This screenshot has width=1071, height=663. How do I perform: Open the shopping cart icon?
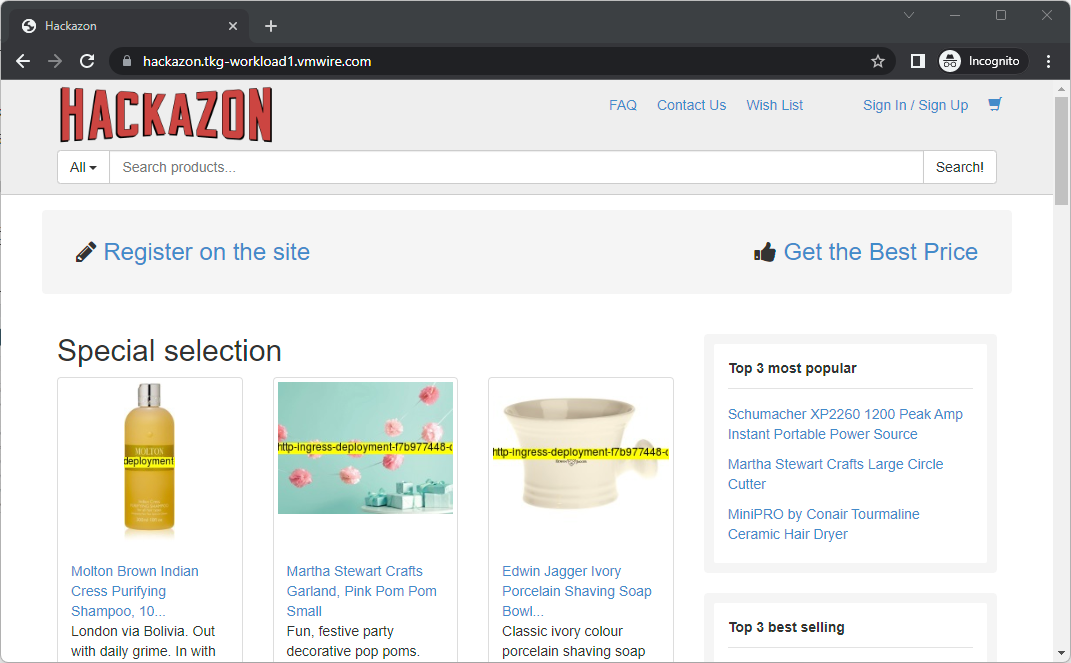pos(994,104)
